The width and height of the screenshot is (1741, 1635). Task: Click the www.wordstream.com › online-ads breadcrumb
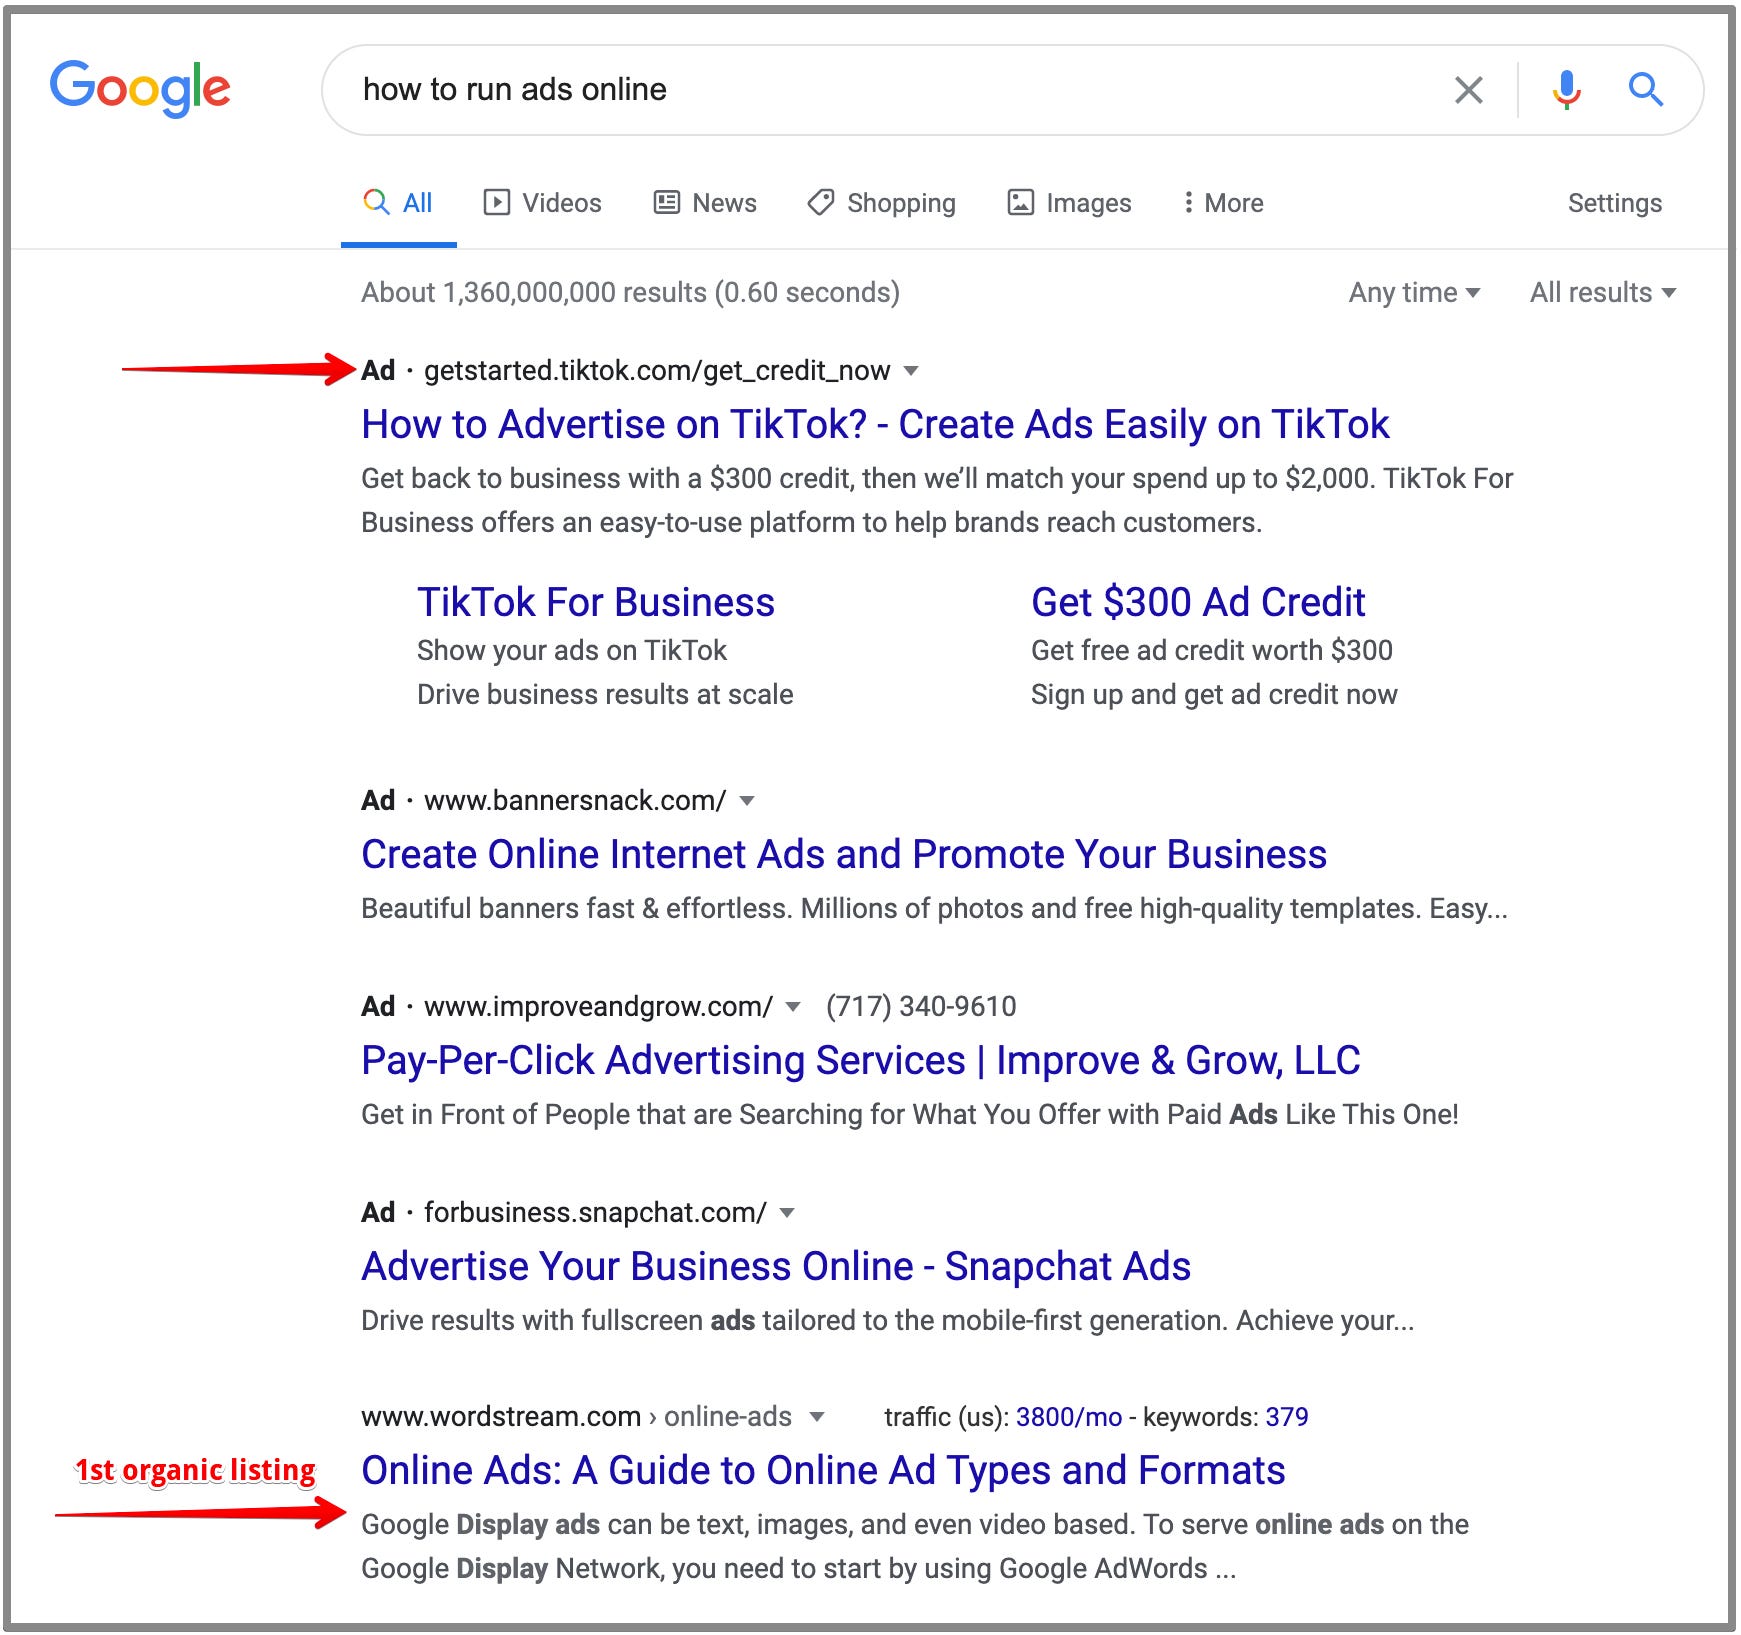576,1417
